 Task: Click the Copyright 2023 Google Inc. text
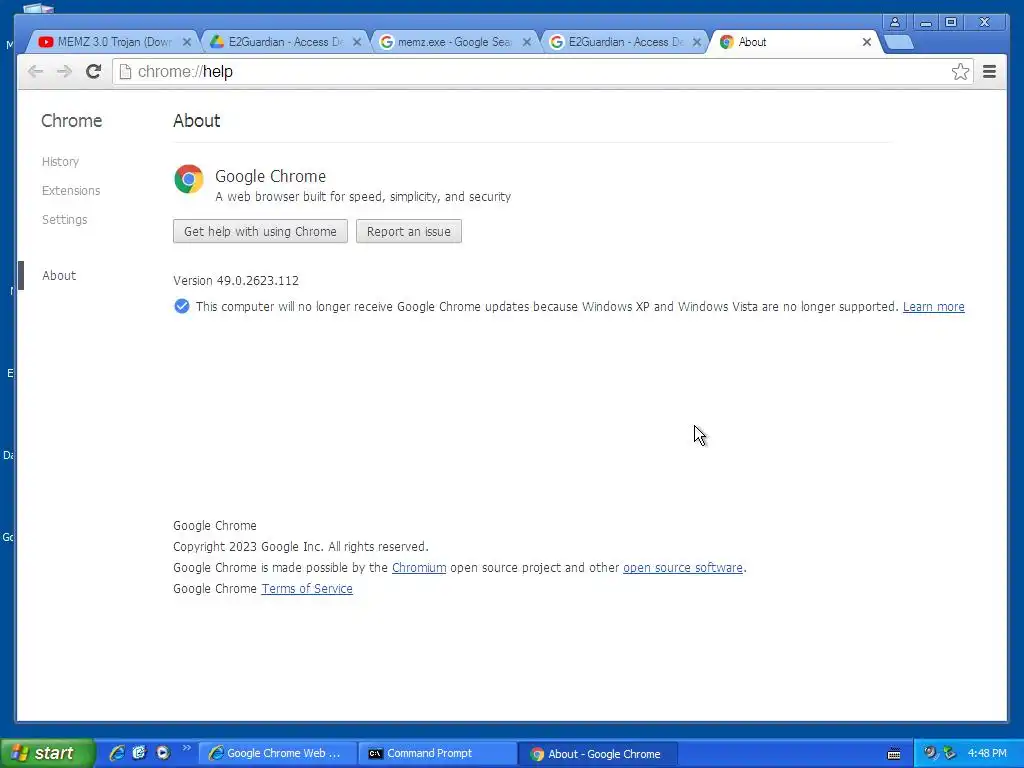coord(300,547)
